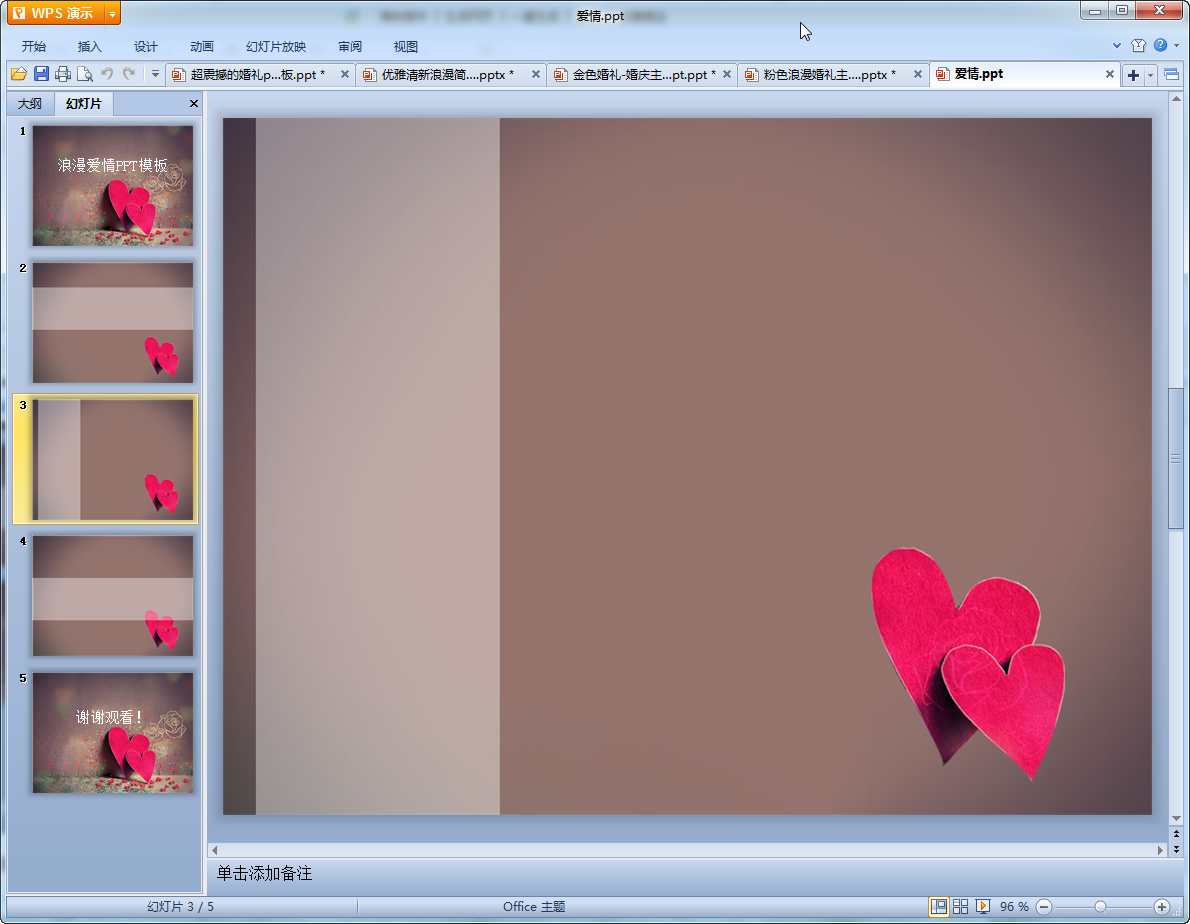Go to previous slide double-arrow button
This screenshot has height=924, width=1190.
coord(1176,834)
